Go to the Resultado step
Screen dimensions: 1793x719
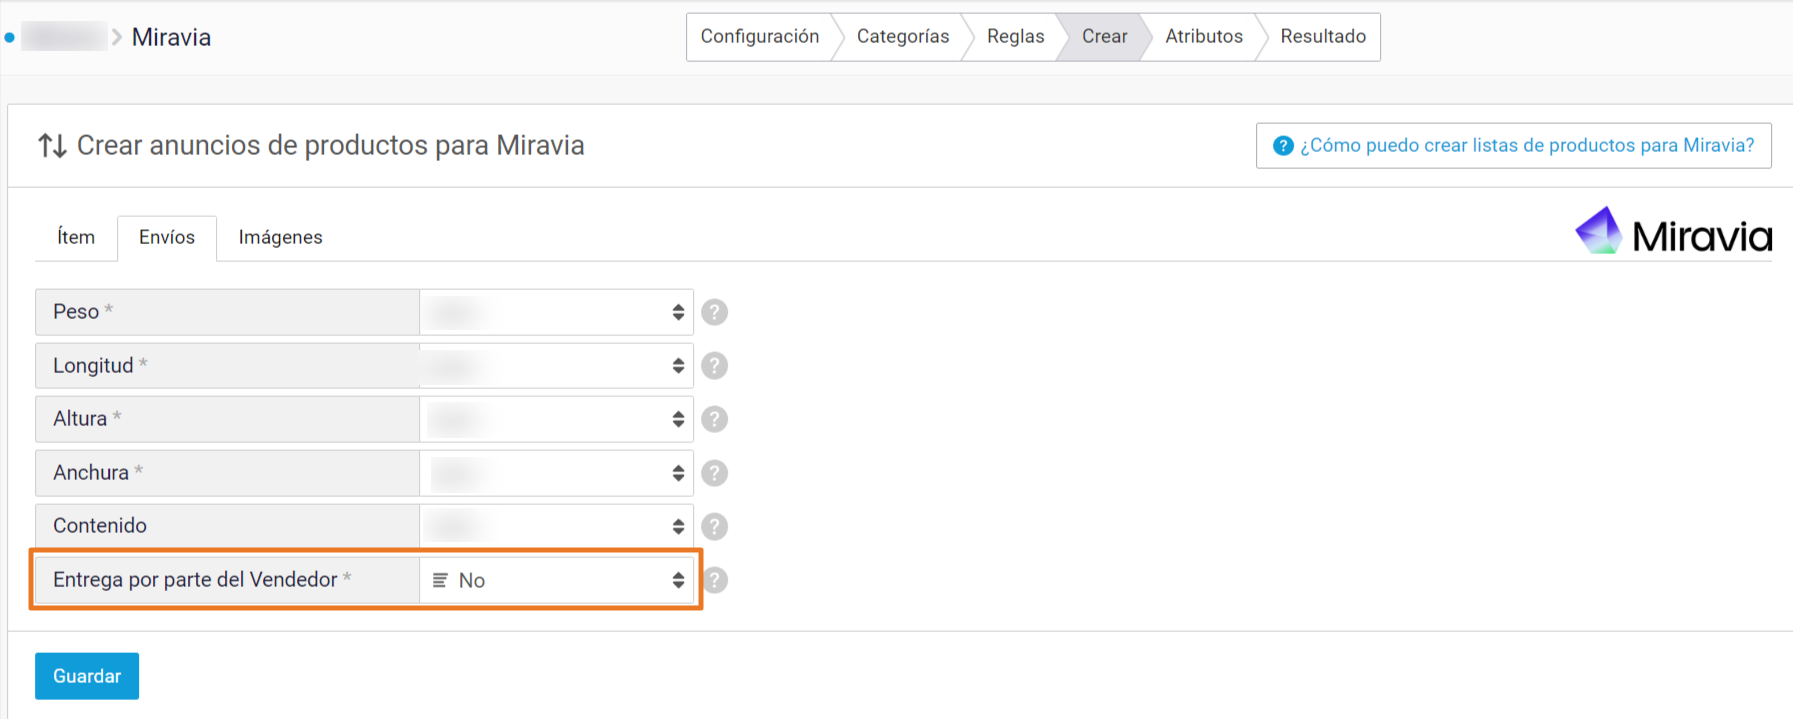coord(1323,37)
